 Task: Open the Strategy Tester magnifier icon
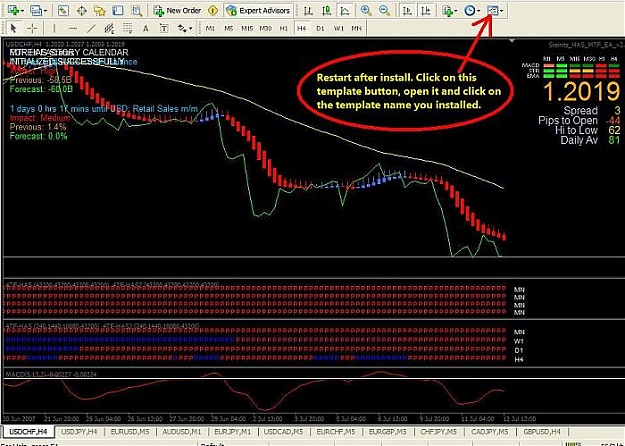tap(136, 11)
